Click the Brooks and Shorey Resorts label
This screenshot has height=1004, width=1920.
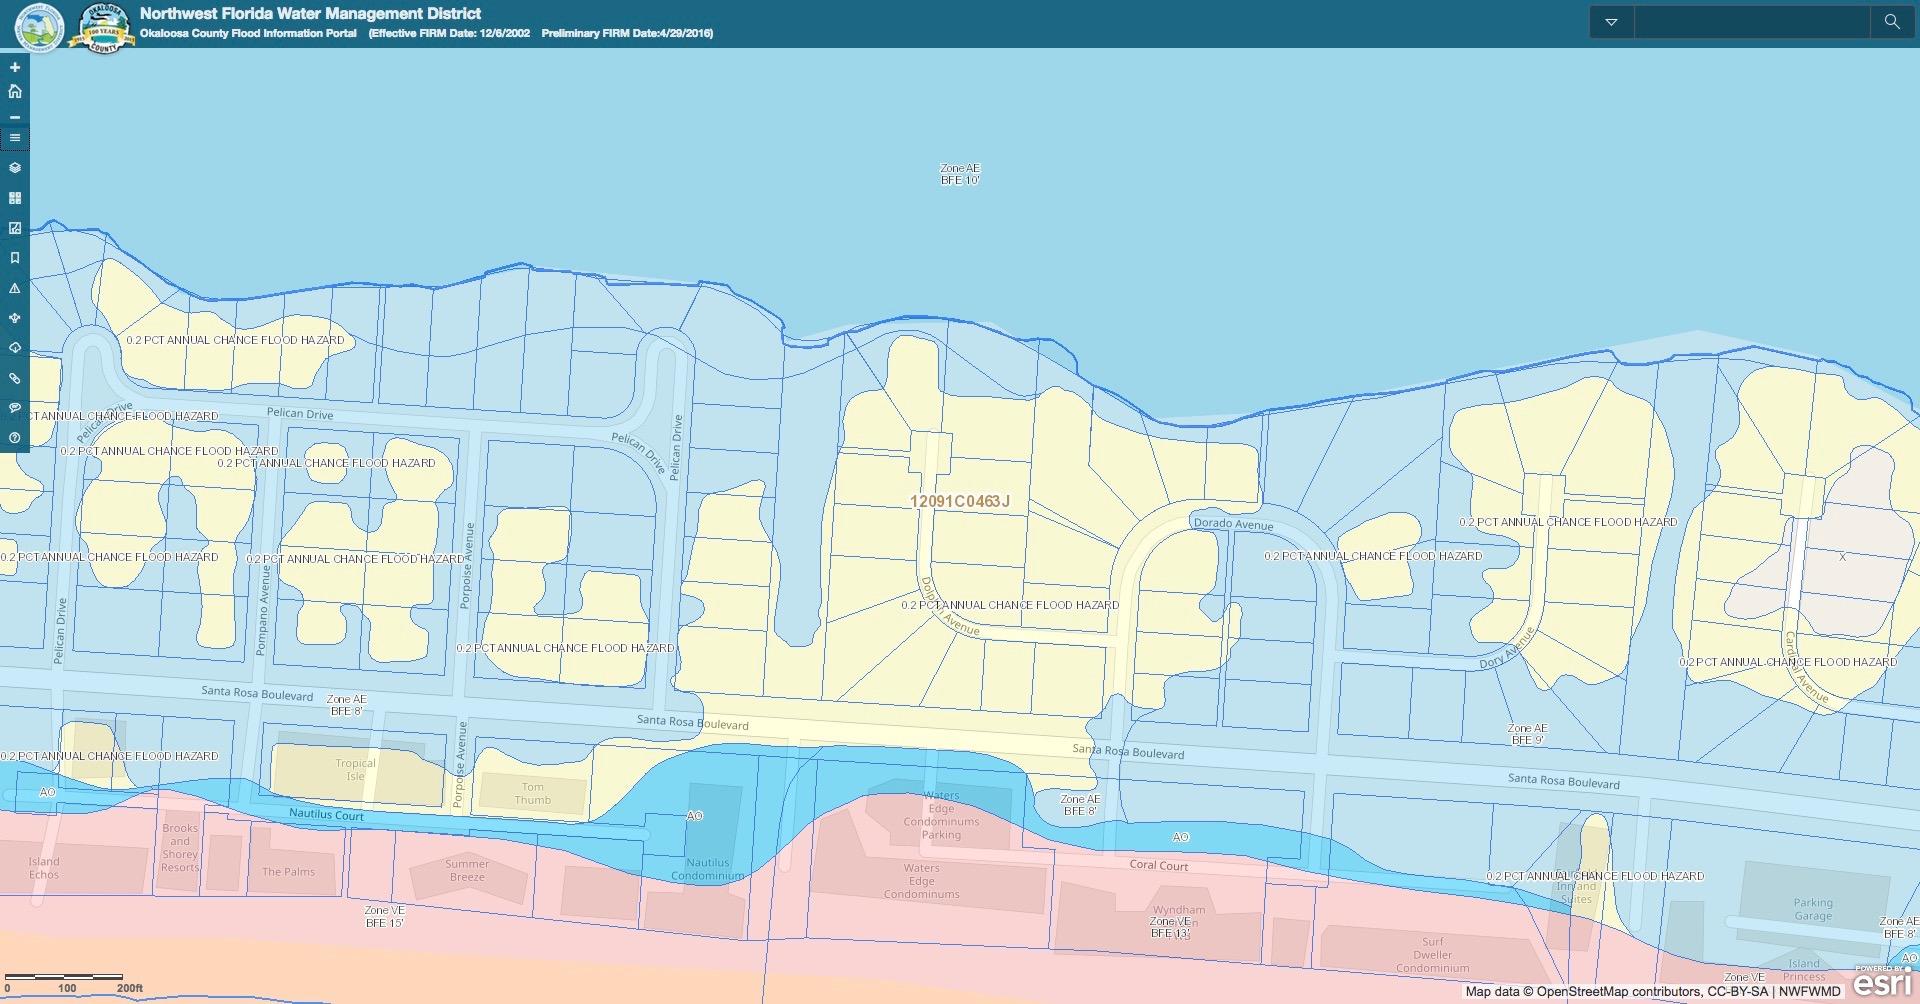[180, 847]
